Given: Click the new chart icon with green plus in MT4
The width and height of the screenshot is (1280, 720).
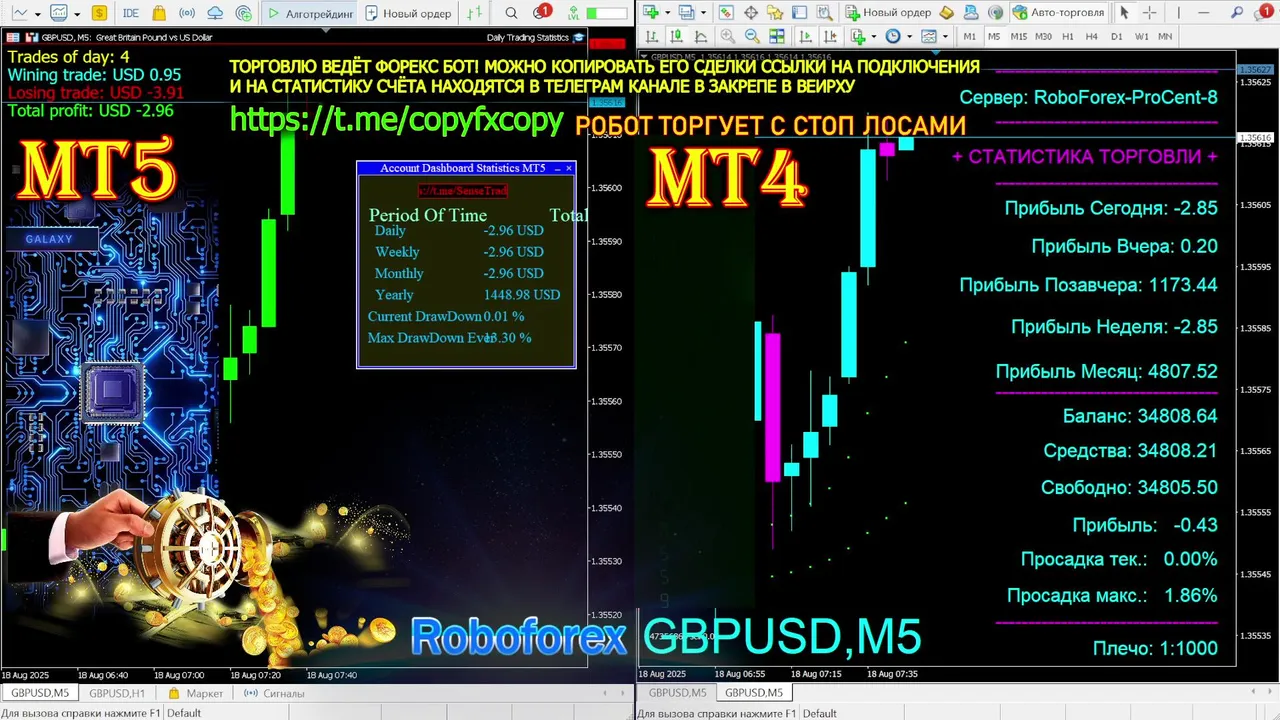Looking at the screenshot, I should point(651,13).
